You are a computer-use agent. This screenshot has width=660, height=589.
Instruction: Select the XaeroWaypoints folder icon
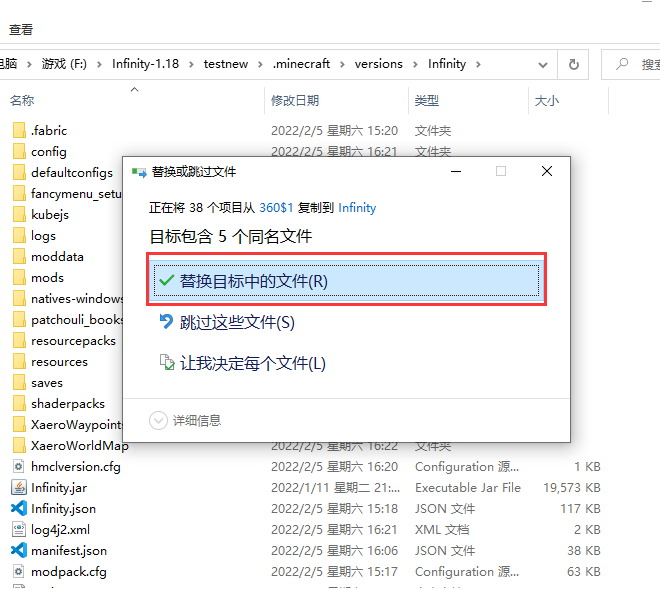(19, 425)
